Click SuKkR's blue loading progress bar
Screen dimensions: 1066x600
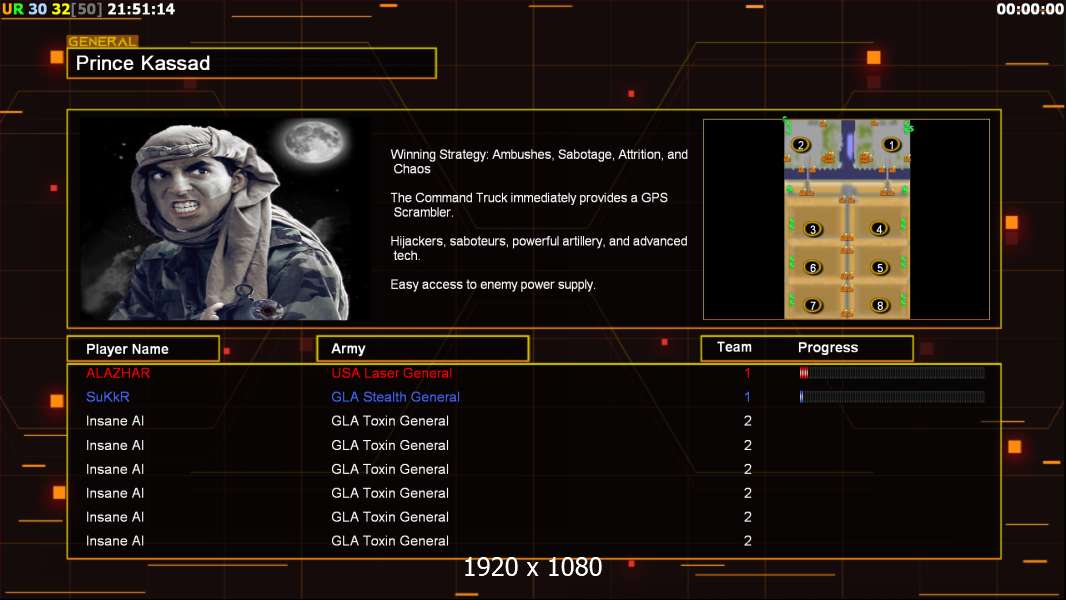tap(892, 396)
